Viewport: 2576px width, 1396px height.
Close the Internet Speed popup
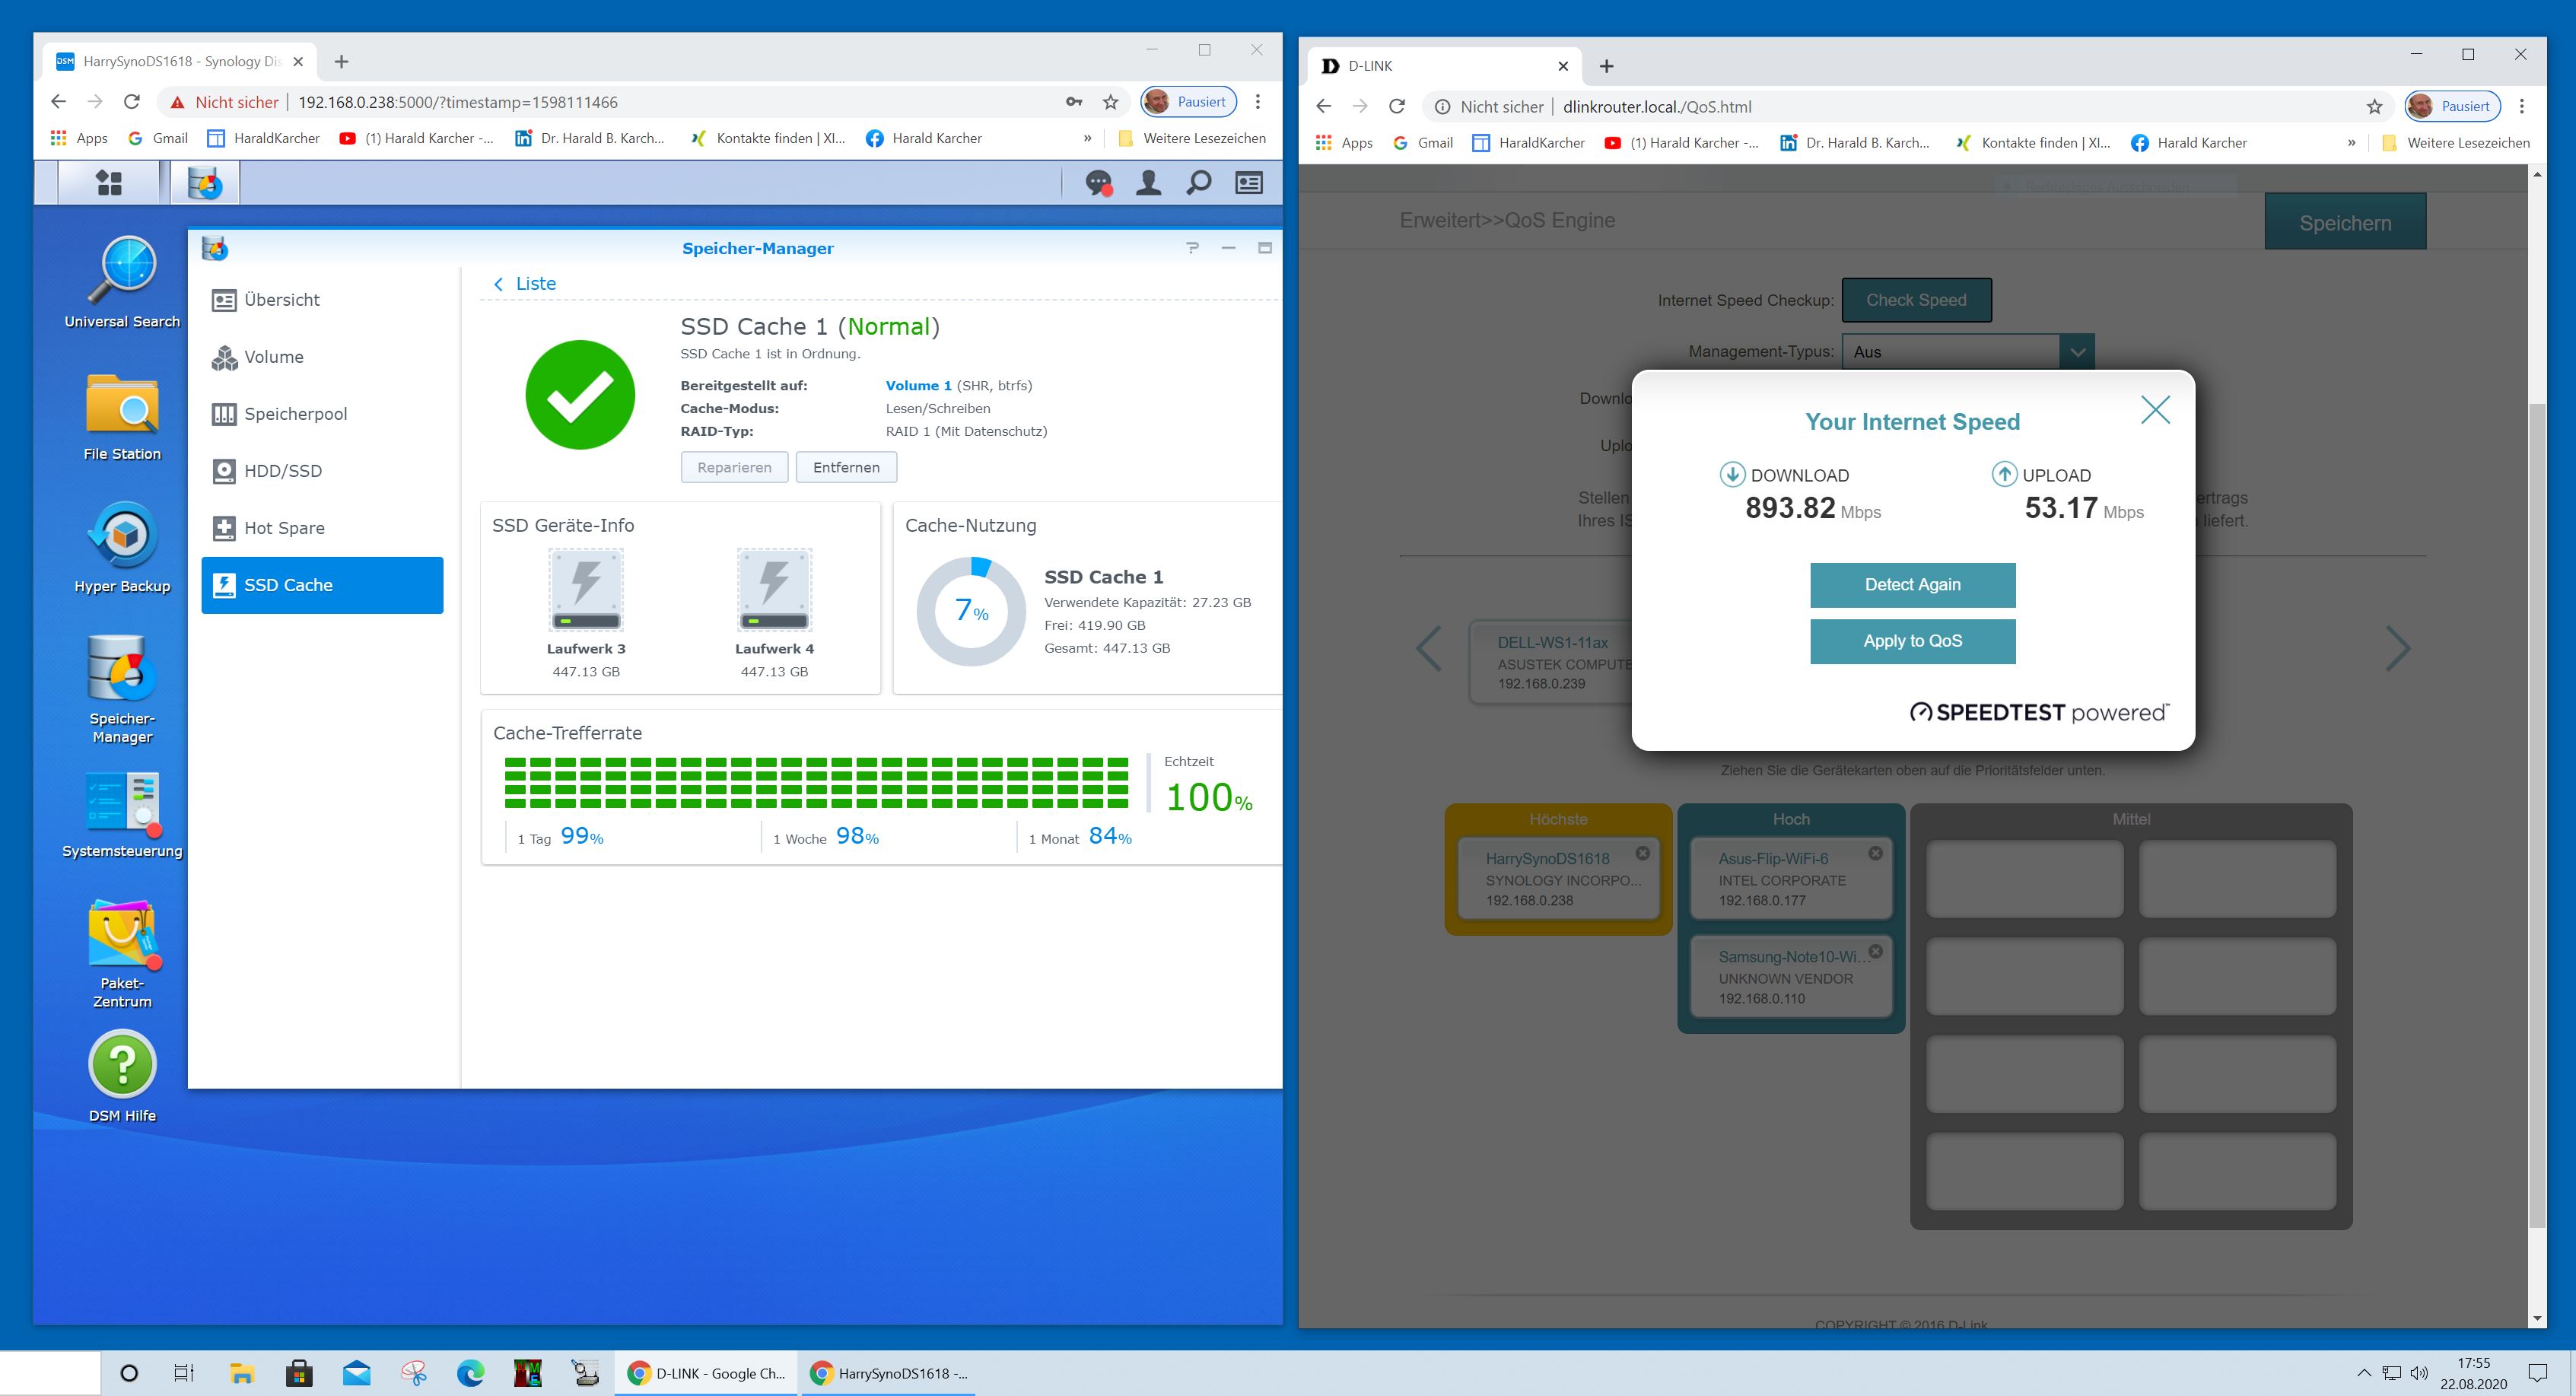point(2155,409)
